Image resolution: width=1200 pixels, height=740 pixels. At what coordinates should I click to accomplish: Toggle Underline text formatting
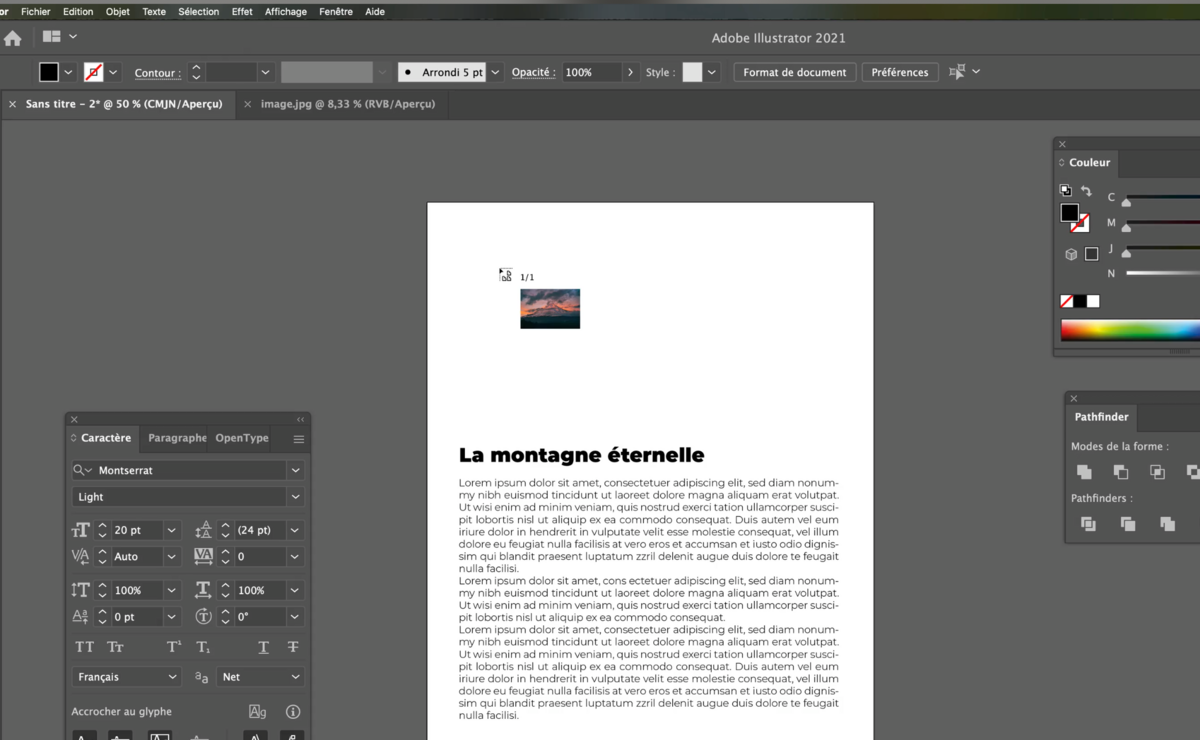(x=263, y=647)
